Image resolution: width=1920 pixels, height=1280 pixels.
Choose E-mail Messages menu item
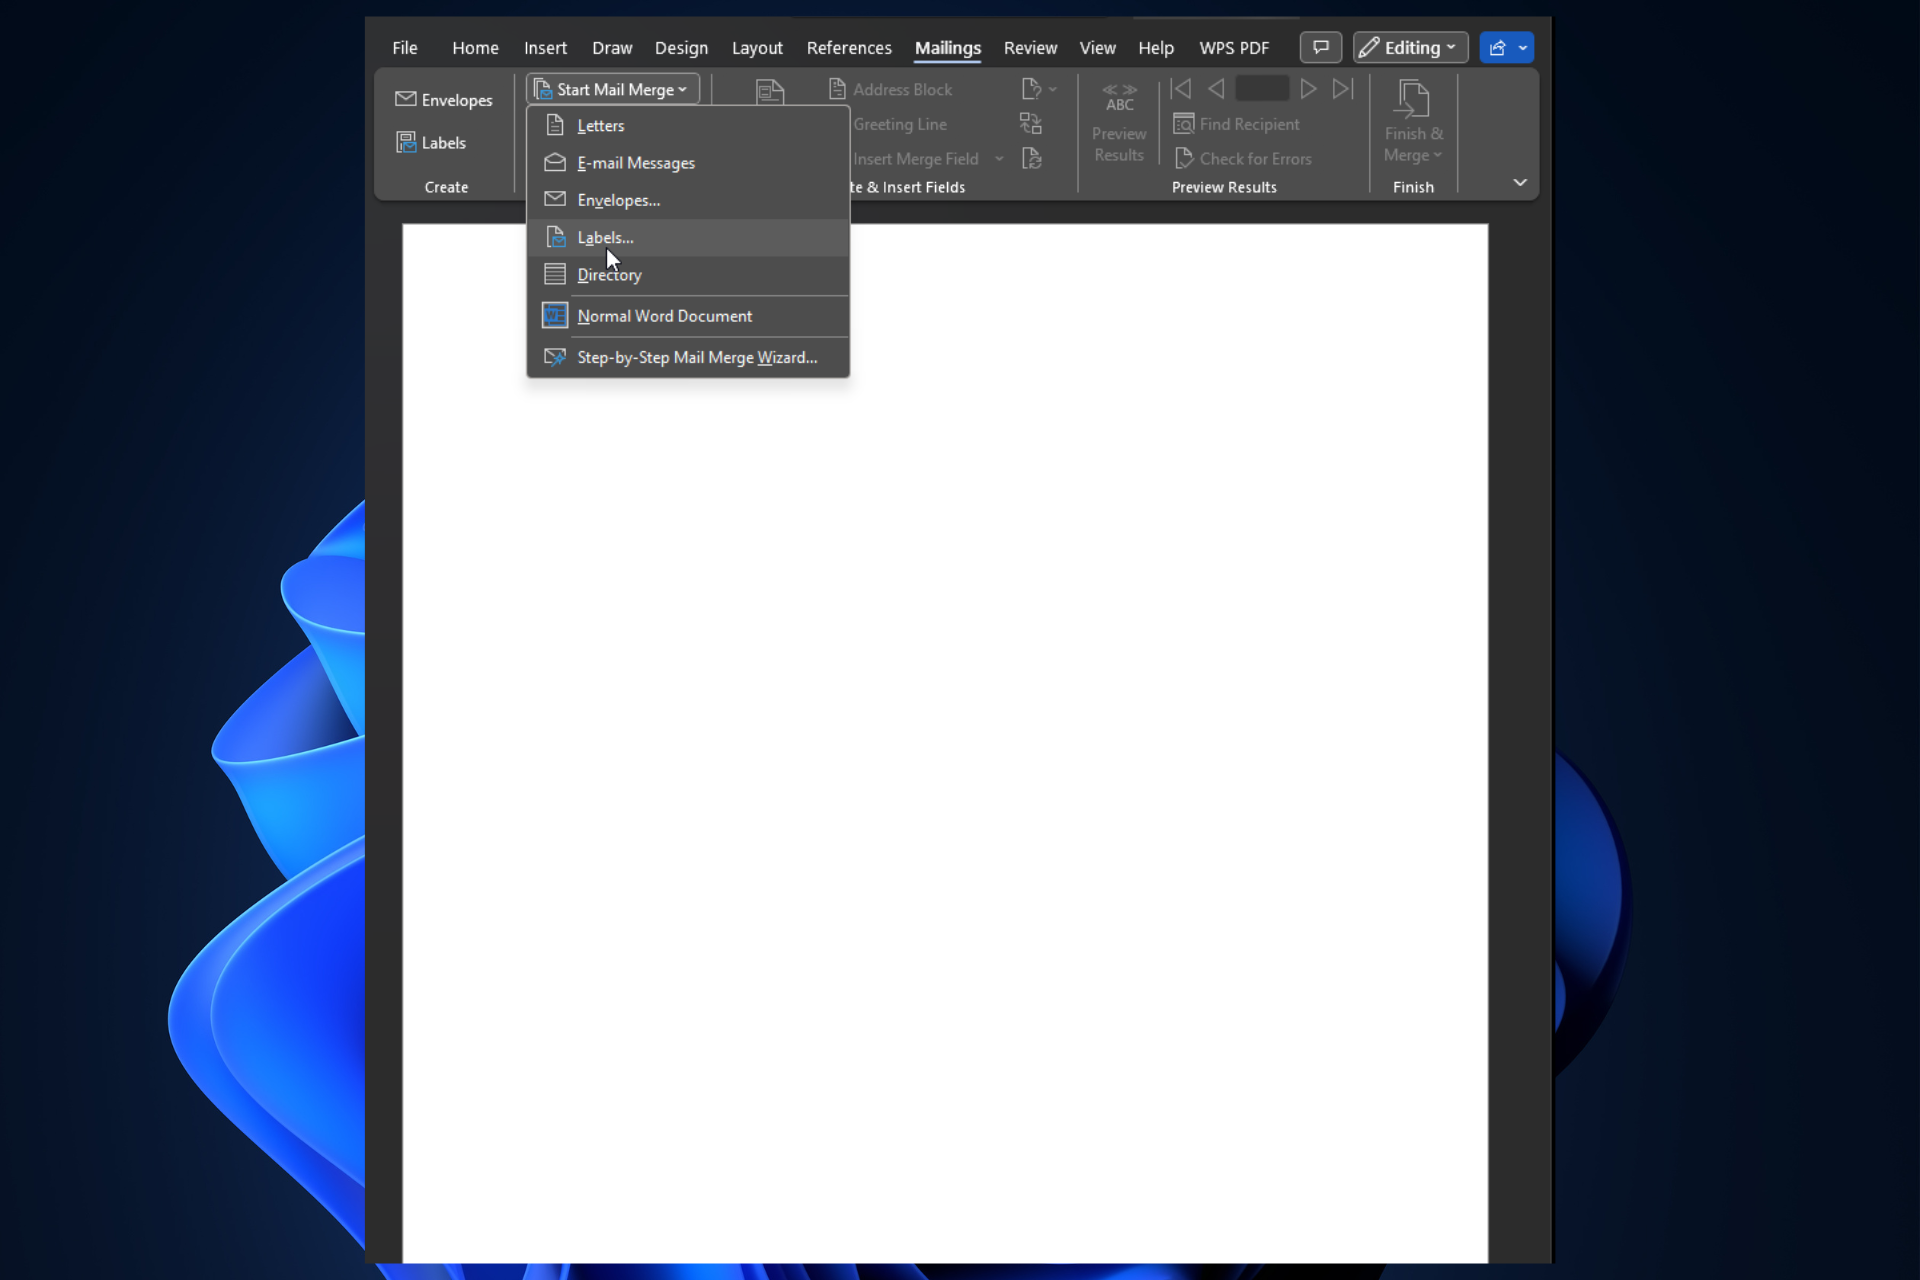688,163
